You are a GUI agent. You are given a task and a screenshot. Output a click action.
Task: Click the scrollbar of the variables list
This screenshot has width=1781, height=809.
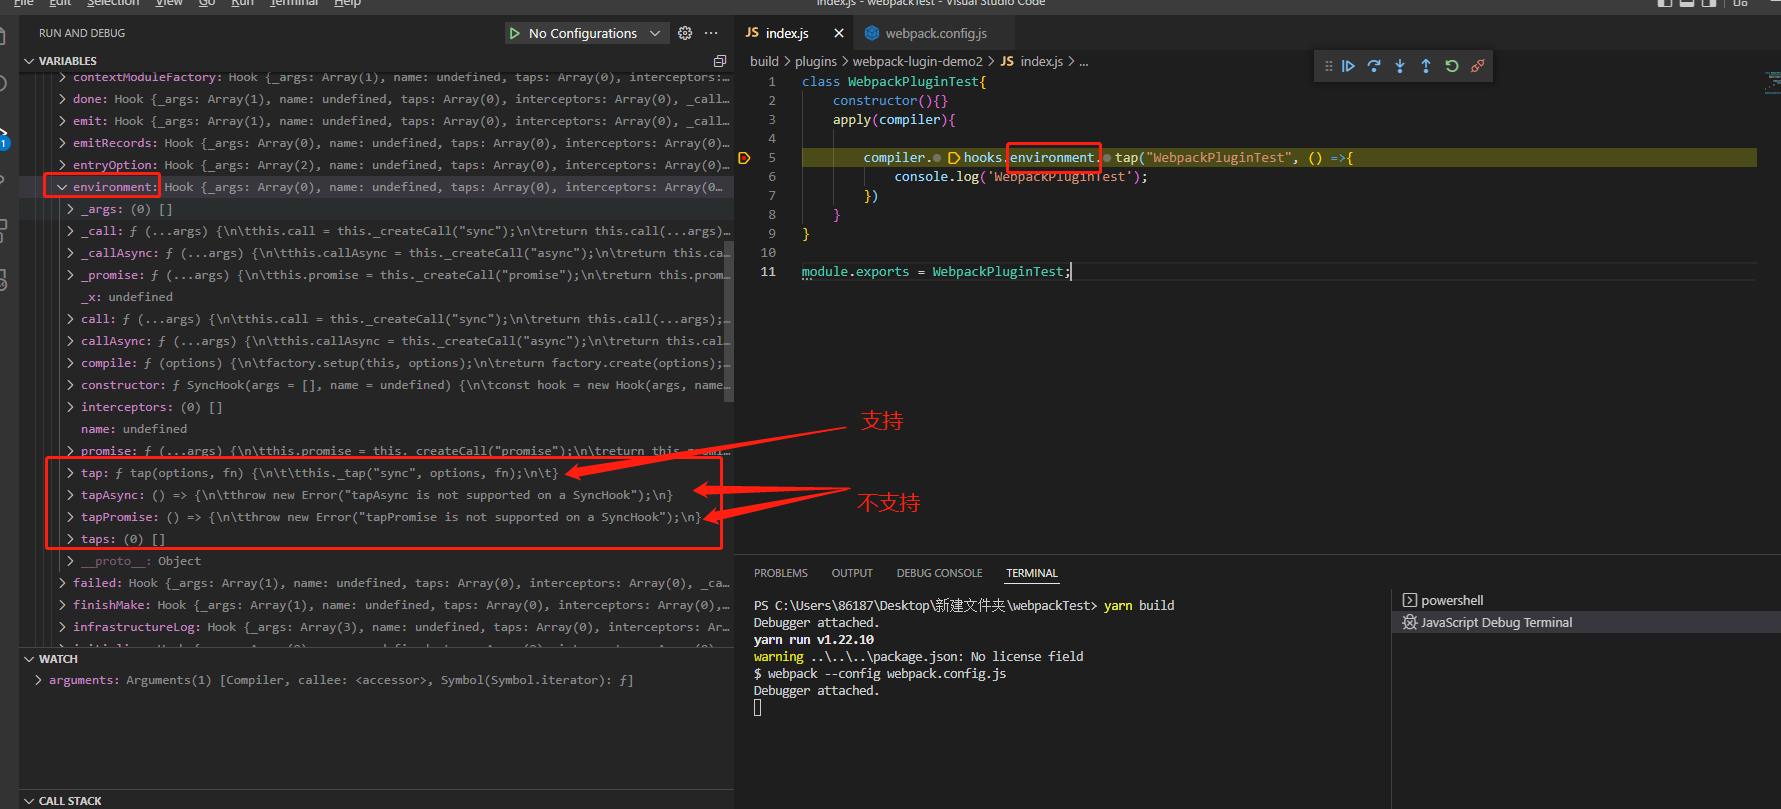point(729,320)
